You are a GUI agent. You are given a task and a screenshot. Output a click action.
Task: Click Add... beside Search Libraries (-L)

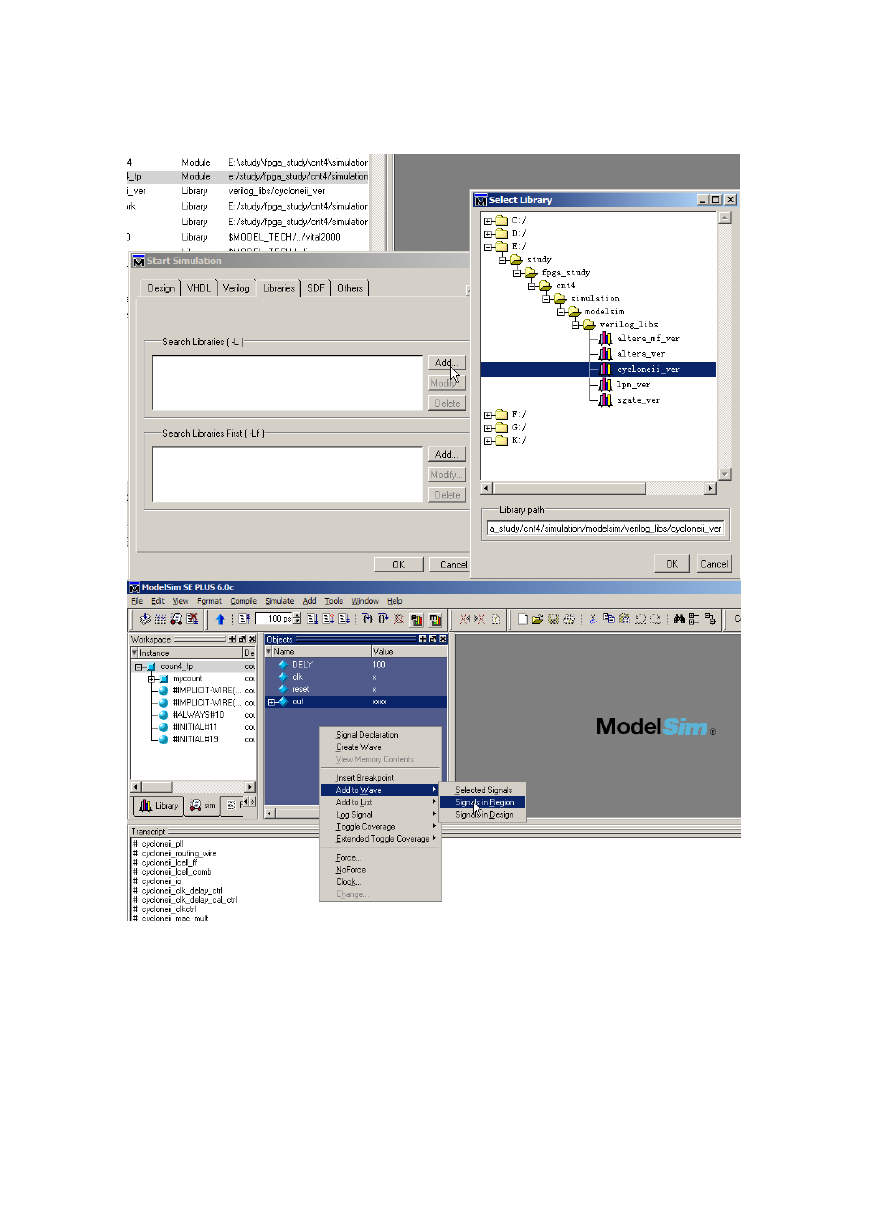click(x=446, y=362)
